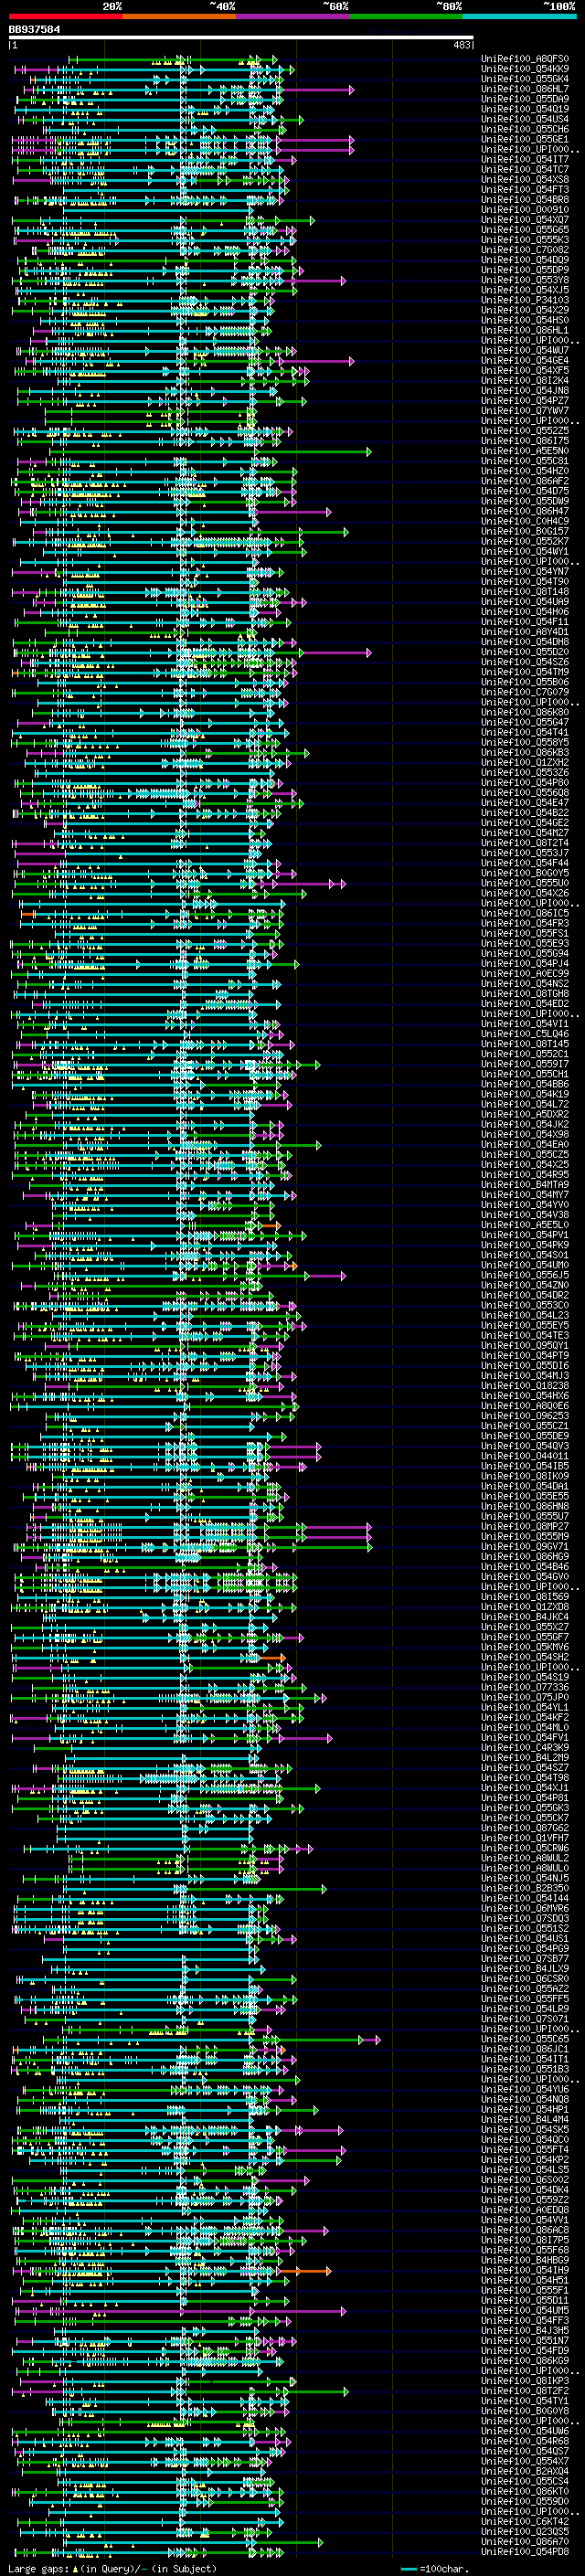Select the UniRef100_Q86KB3 label
The width and height of the screenshot is (585, 2576).
pyautogui.click(x=524, y=752)
